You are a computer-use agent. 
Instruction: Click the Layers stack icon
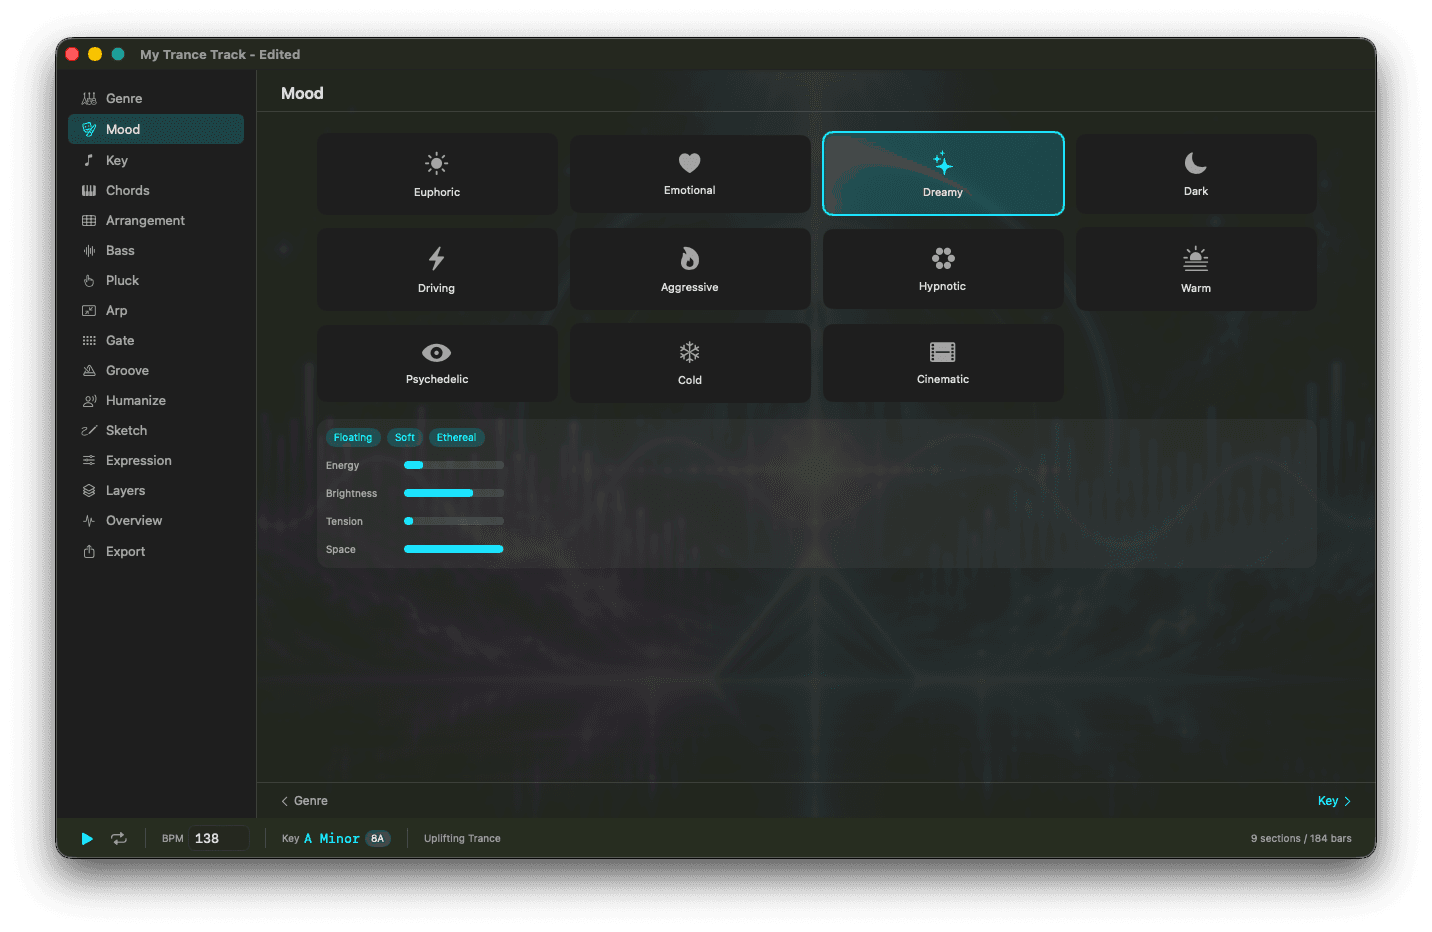click(x=89, y=490)
